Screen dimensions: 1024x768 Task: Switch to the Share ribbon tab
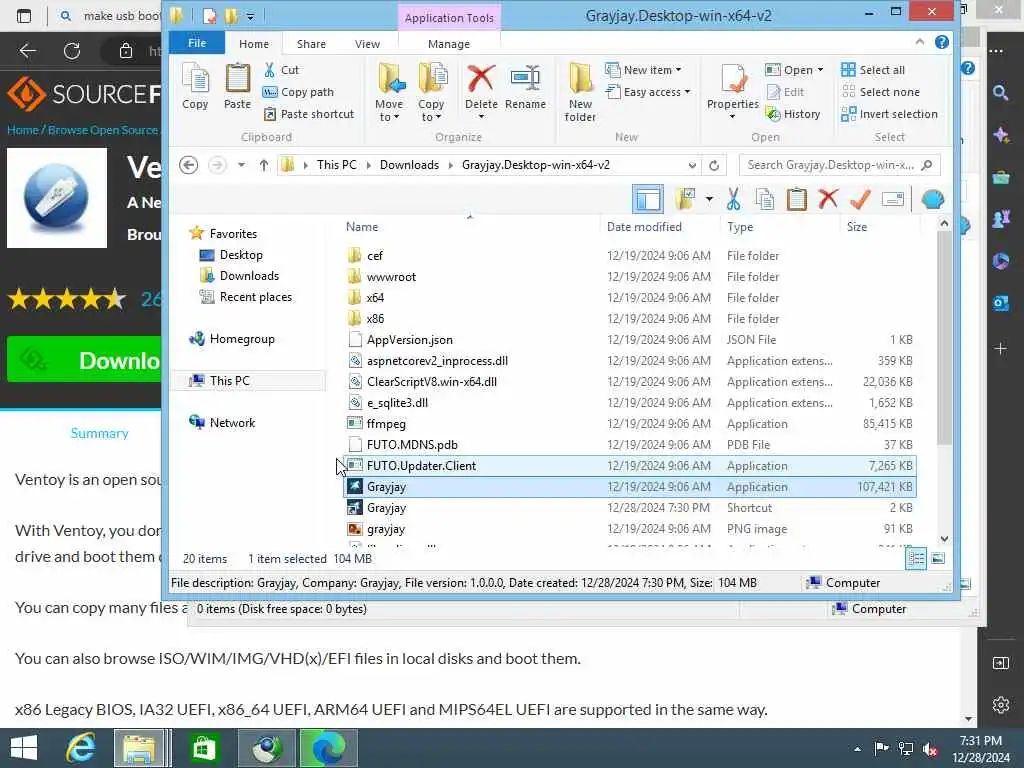tap(311, 44)
